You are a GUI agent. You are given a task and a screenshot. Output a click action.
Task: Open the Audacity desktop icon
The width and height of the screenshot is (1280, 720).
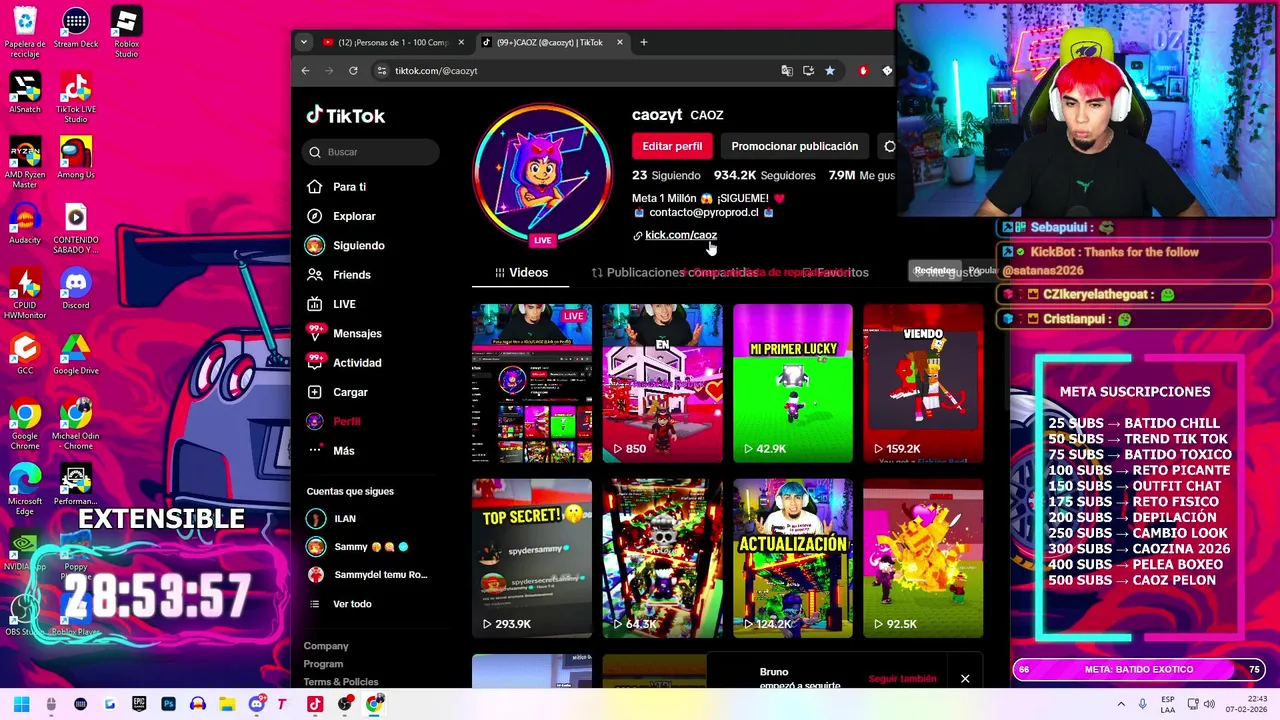25,224
